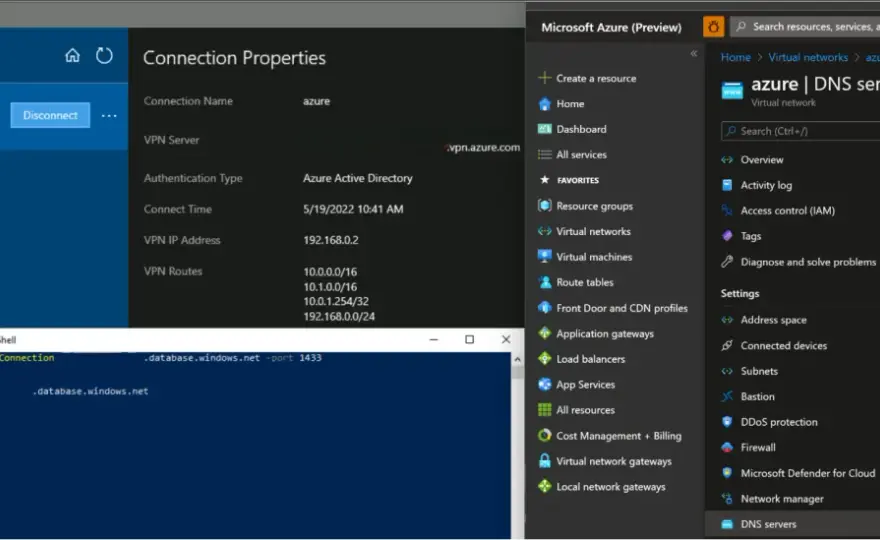Screen dimensions: 880x540
Task: Select the 10.0.1.254/32 VPN route
Action: tap(336, 301)
